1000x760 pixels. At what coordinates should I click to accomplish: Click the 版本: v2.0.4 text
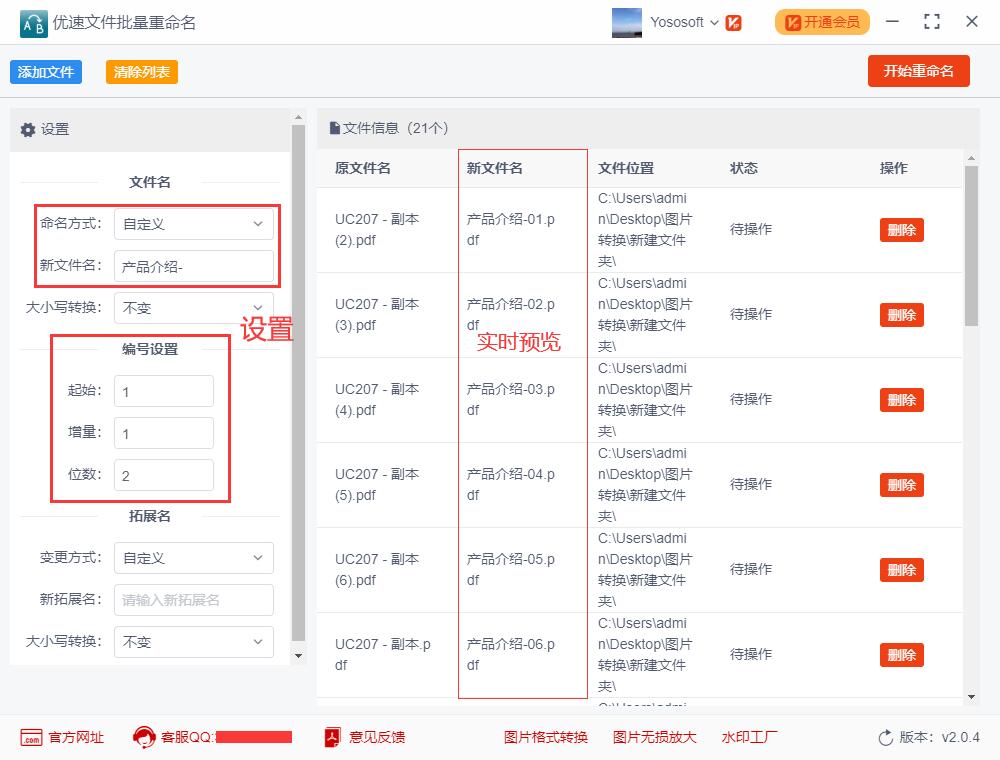click(x=939, y=738)
